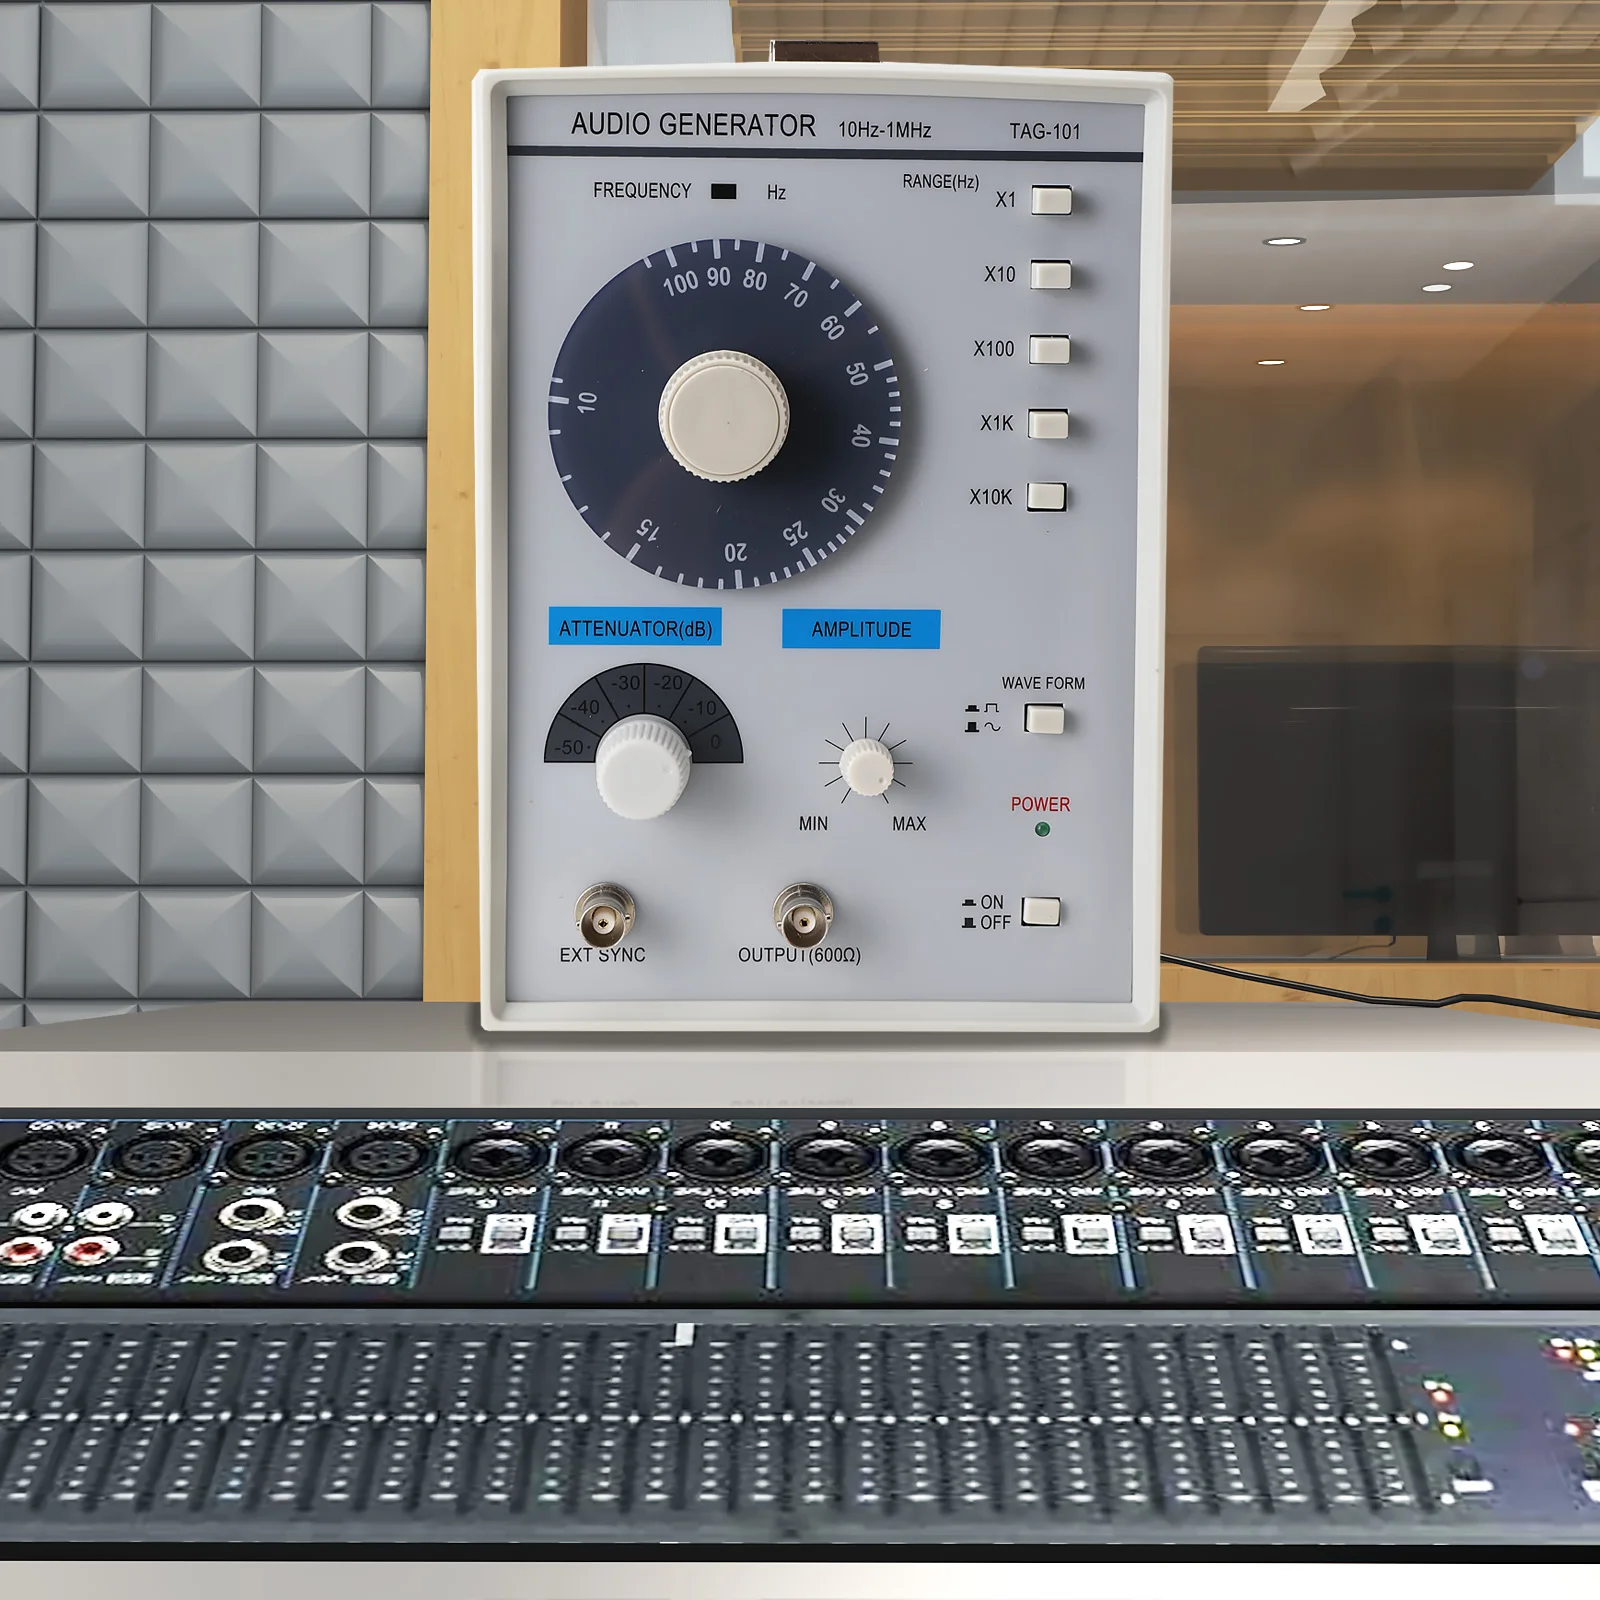Click the OUTPUT 600Ω BNC connector
This screenshot has height=1600, width=1600.
pyautogui.click(x=802, y=914)
